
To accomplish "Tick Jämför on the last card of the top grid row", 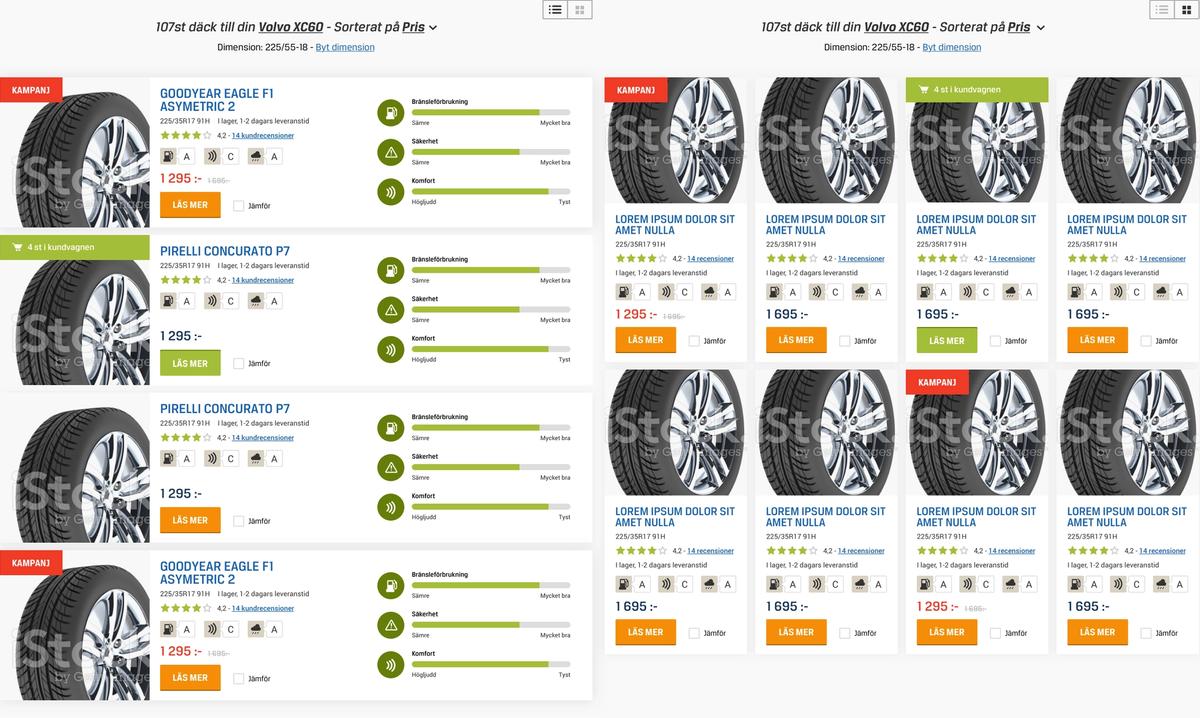I will 1146,341.
